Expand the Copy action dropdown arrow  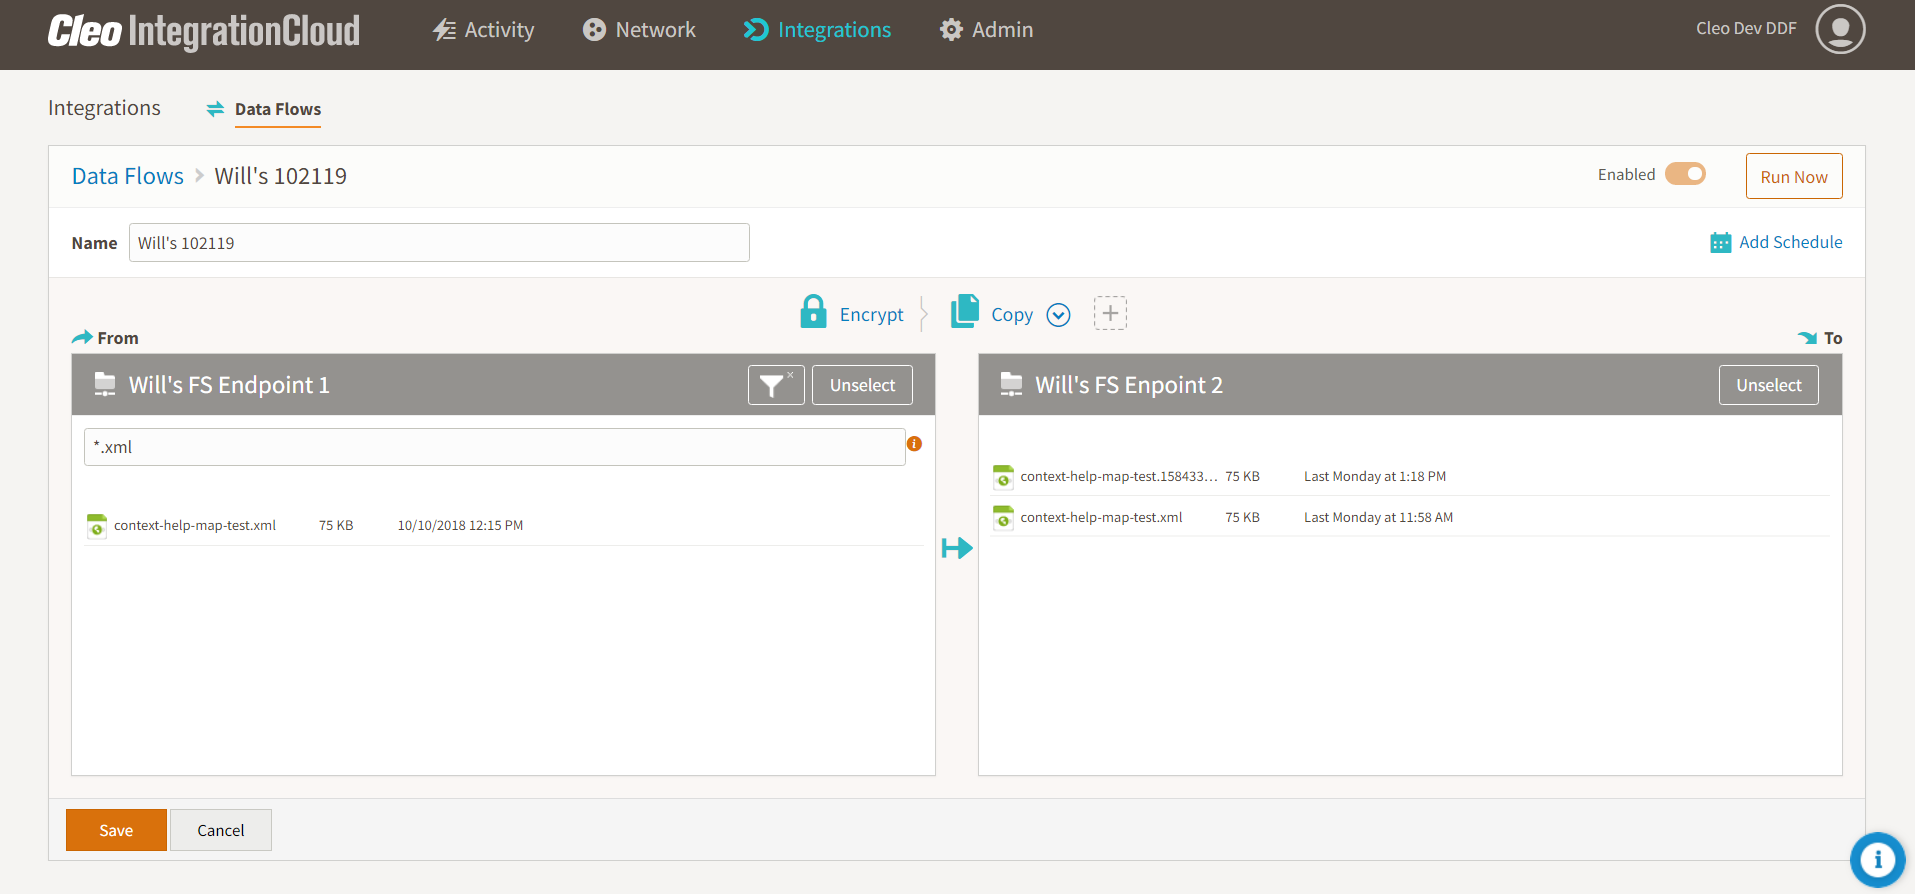pos(1058,315)
